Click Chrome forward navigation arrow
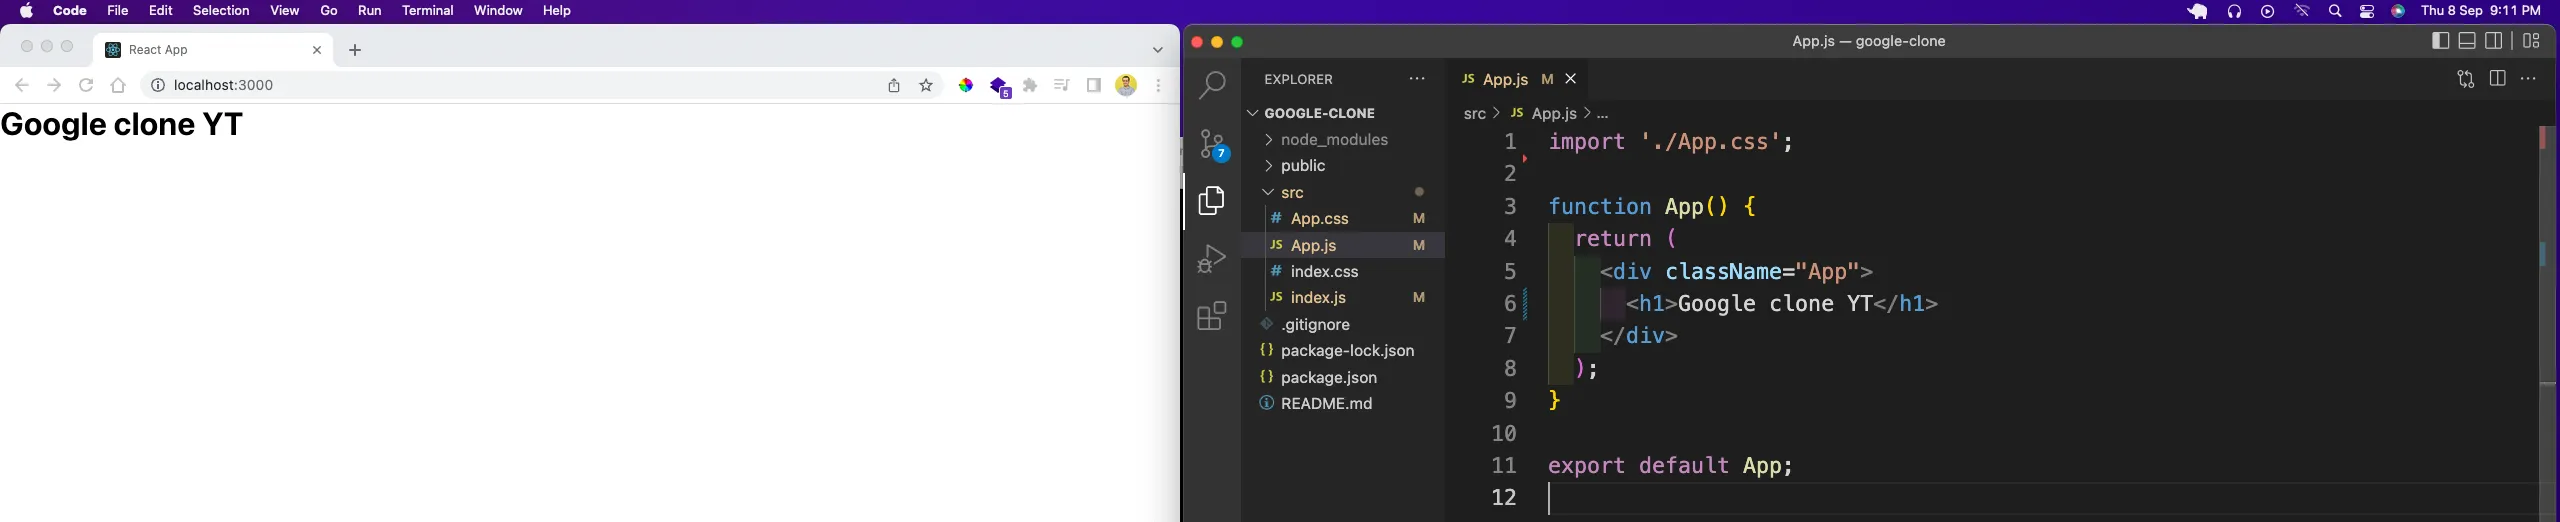Viewport: 2560px width, 522px height. 54,86
